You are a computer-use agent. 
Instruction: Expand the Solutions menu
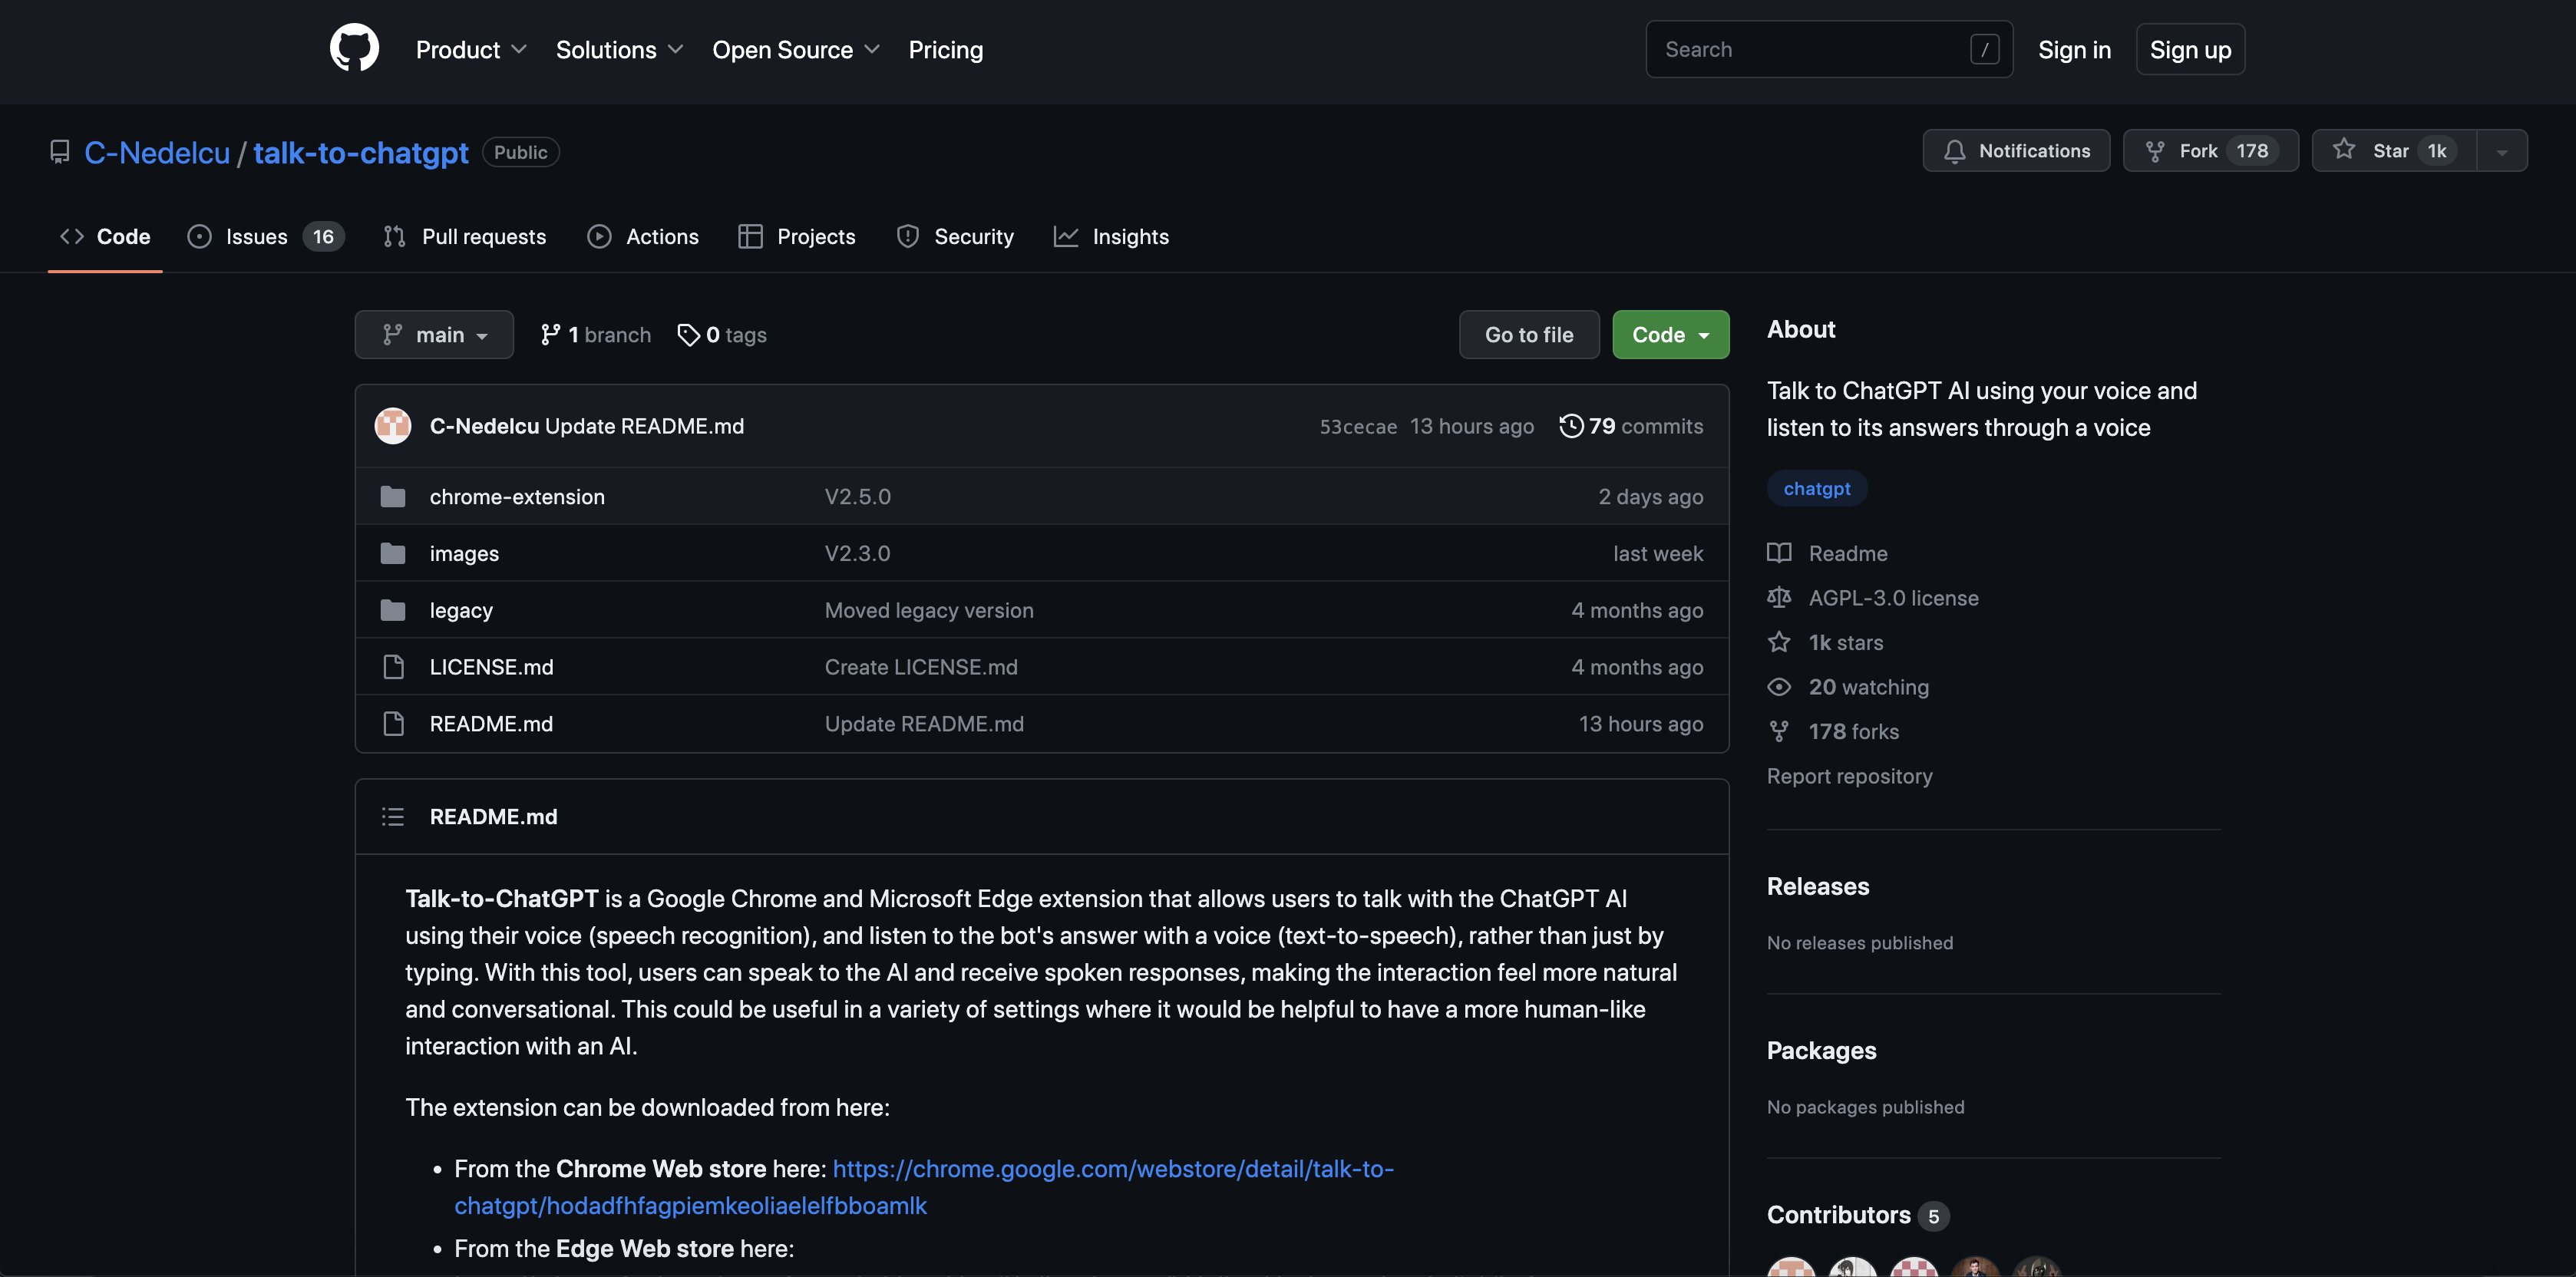(x=619, y=49)
